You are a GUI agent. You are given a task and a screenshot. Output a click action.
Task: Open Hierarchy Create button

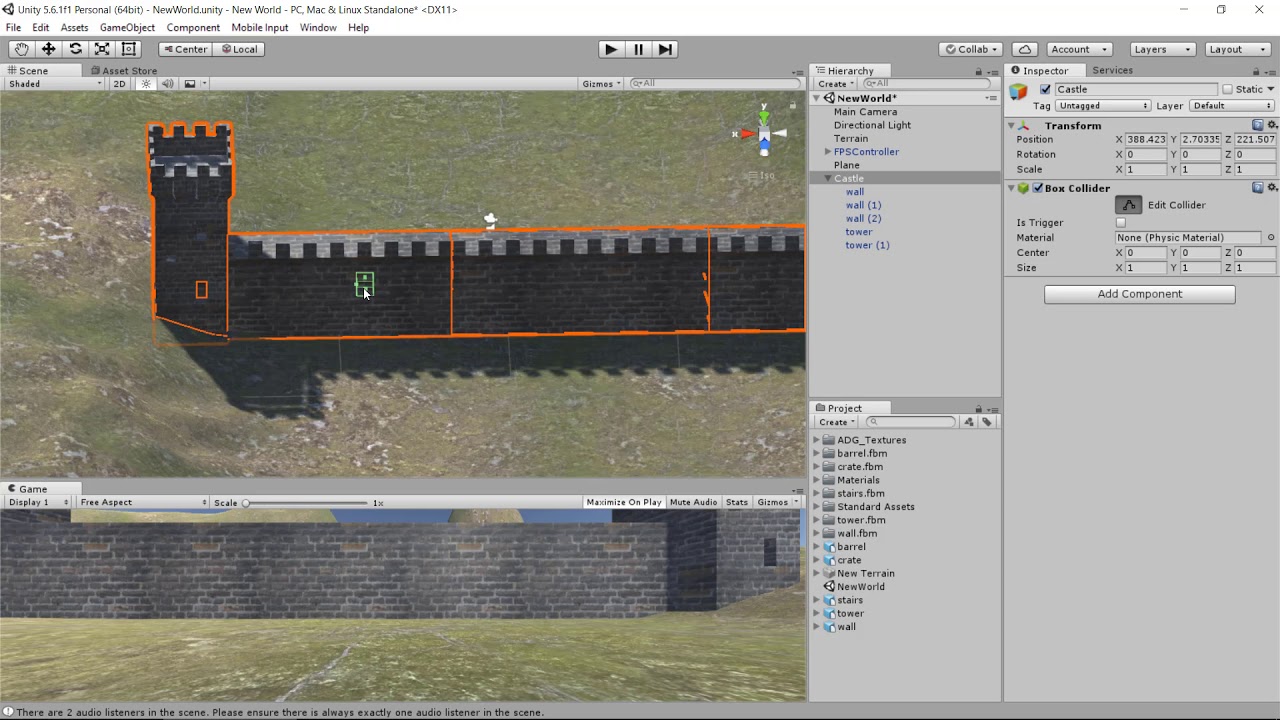[836, 84]
